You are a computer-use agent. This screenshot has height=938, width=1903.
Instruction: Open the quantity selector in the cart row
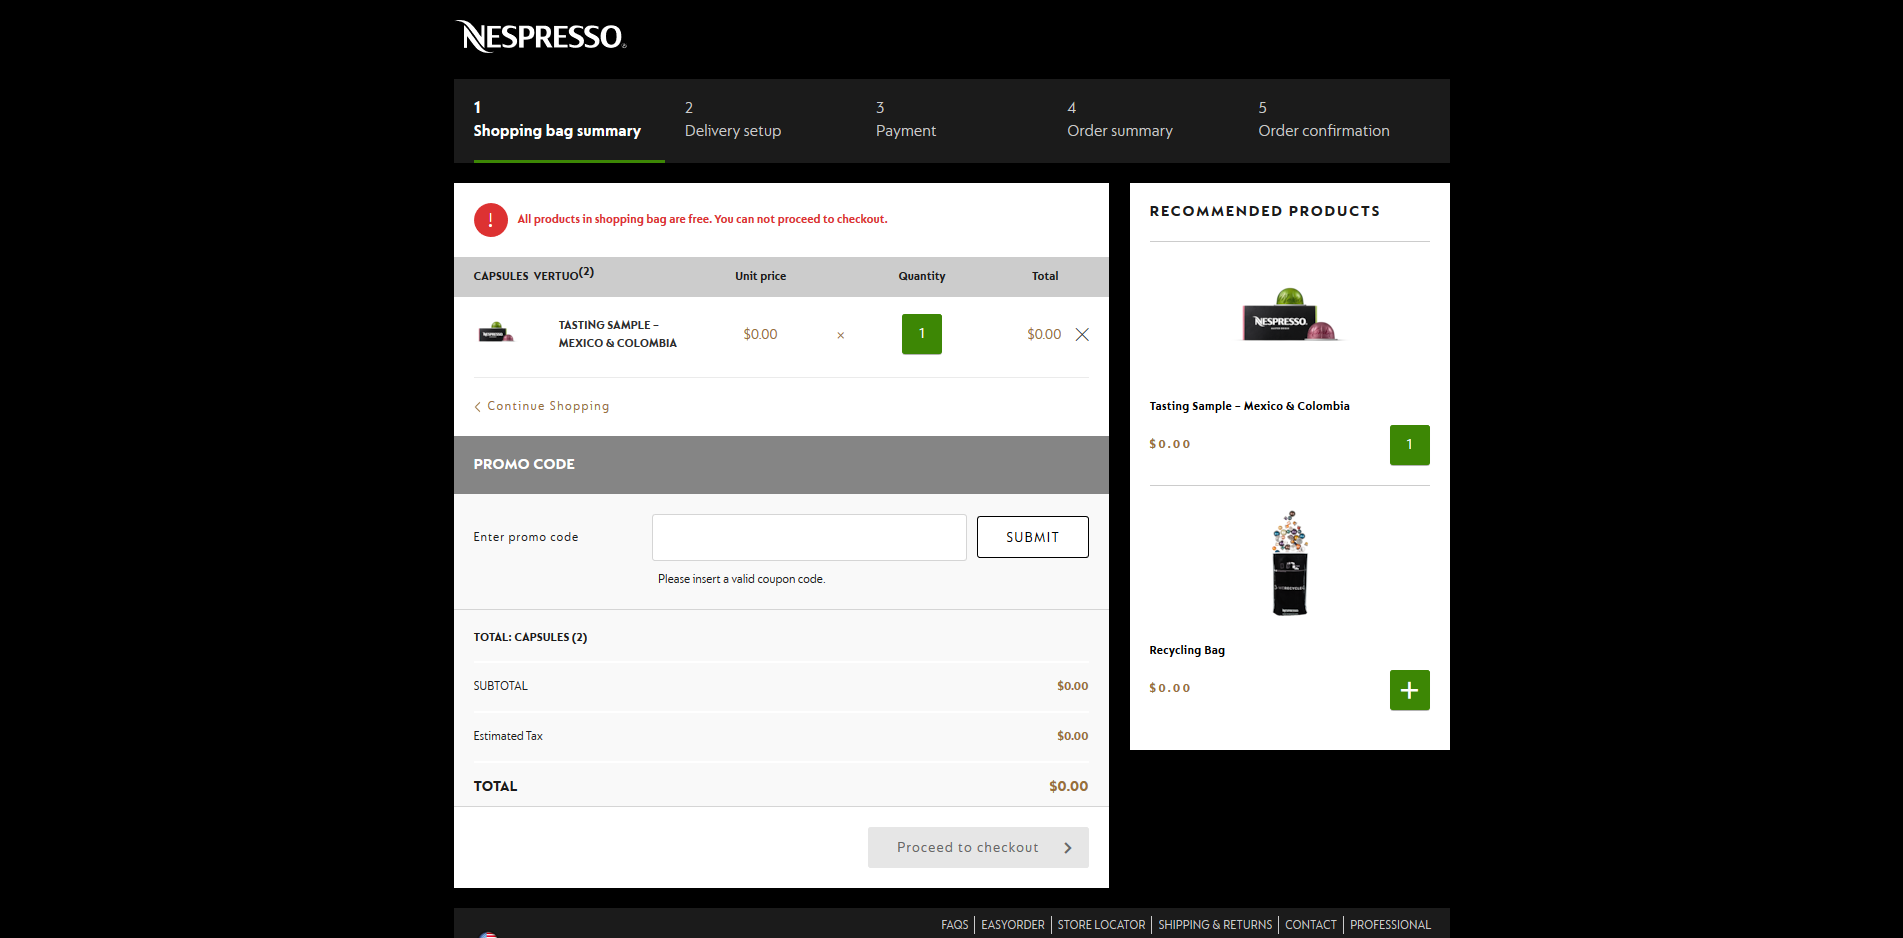[921, 334]
